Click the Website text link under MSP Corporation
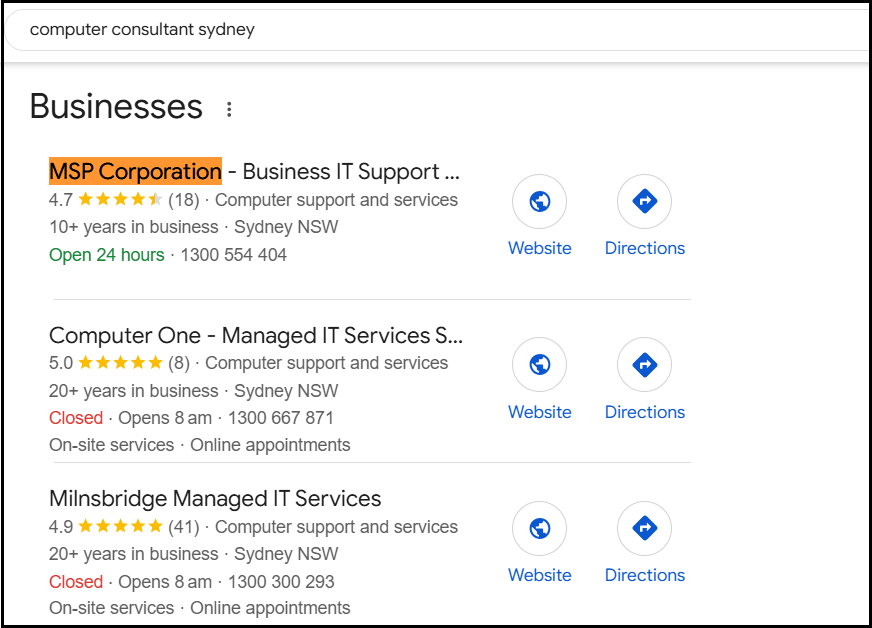The image size is (872, 628). (539, 248)
